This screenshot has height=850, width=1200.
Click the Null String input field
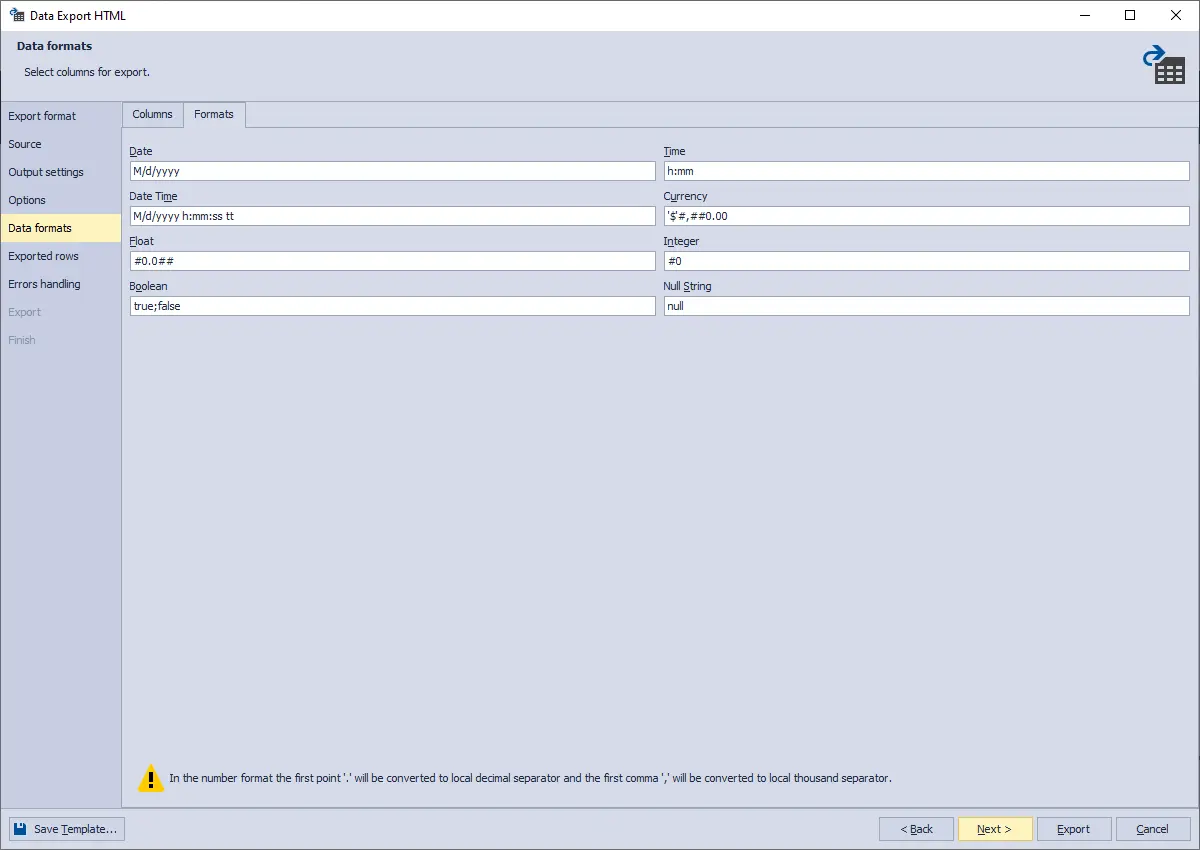click(926, 305)
